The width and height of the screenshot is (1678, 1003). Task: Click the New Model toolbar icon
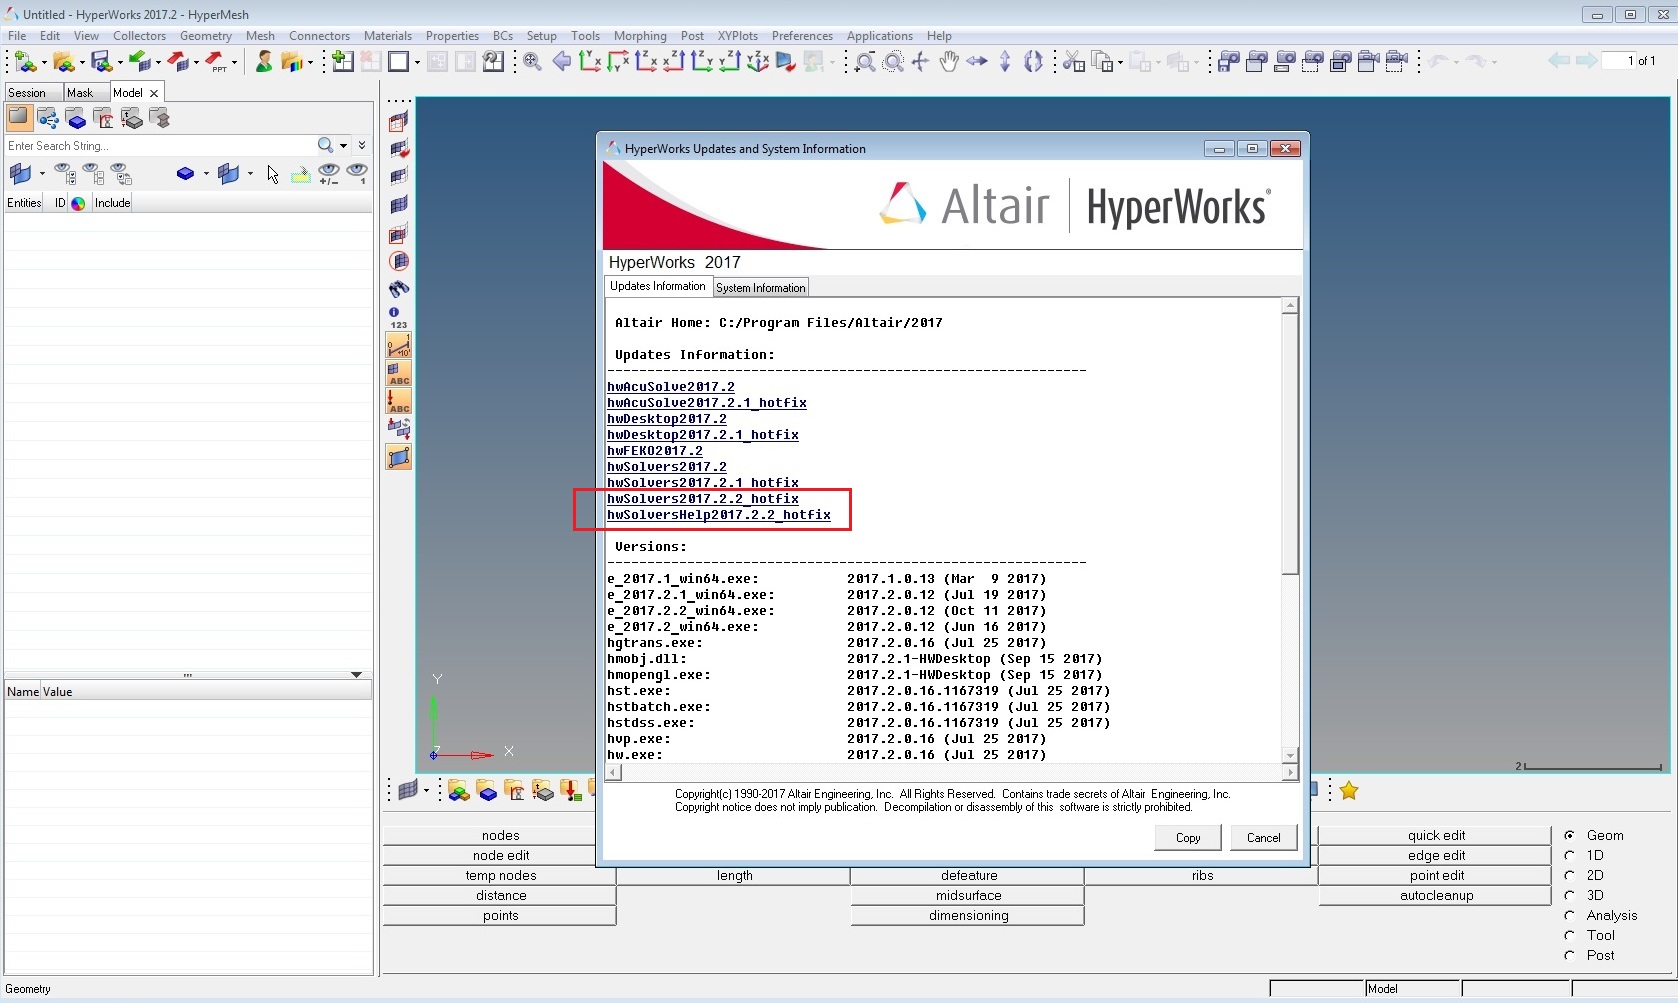coord(25,62)
